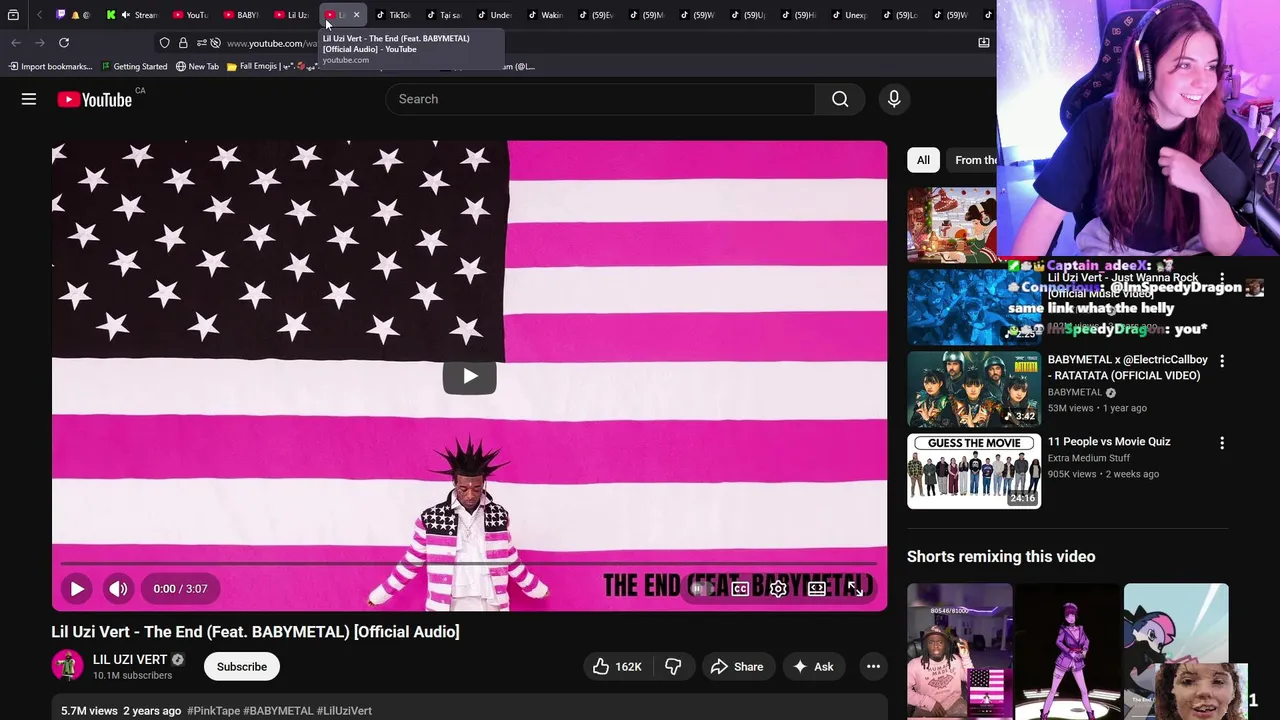
Task: Open browser sidebar/reader icon at toolbar right
Action: (x=984, y=43)
